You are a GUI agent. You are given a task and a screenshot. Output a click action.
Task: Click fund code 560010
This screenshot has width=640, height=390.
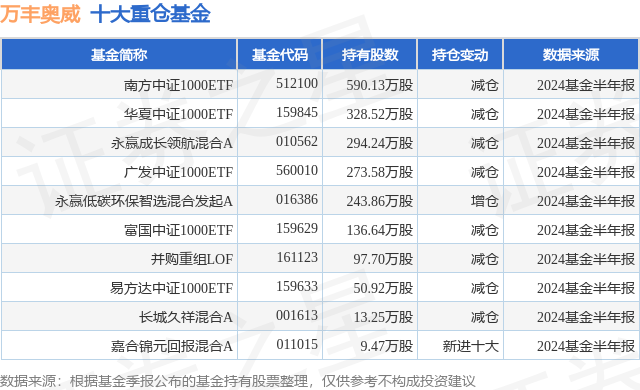click(297, 170)
